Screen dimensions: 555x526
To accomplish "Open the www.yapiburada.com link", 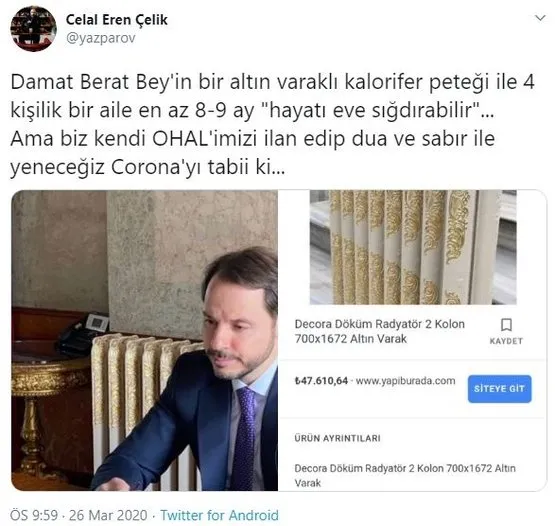I will [405, 381].
